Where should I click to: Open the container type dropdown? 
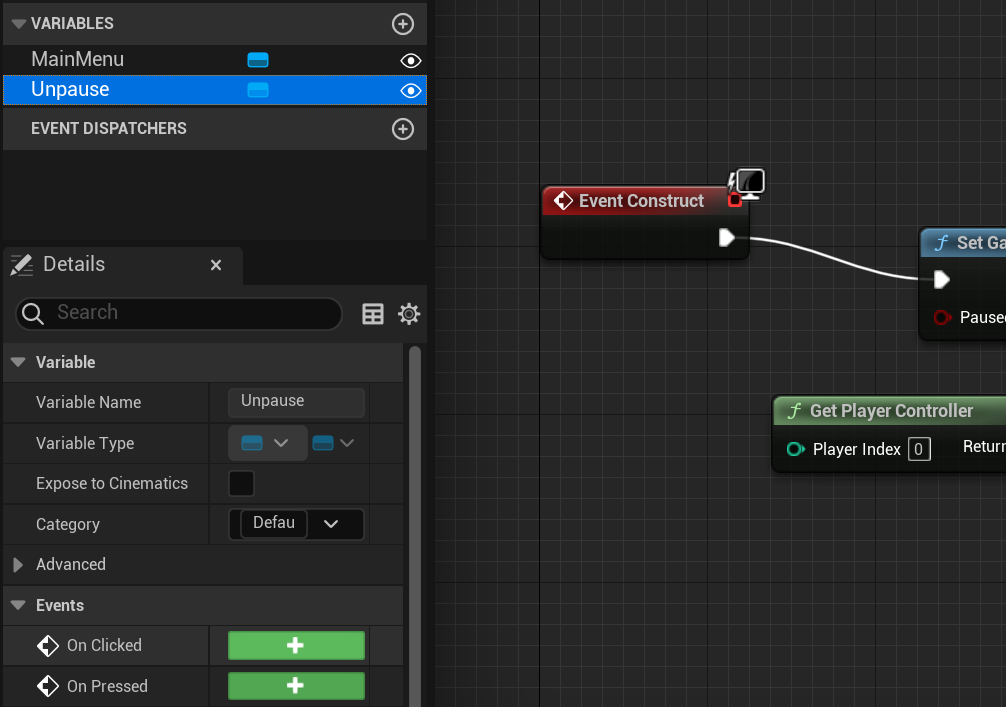[333, 443]
